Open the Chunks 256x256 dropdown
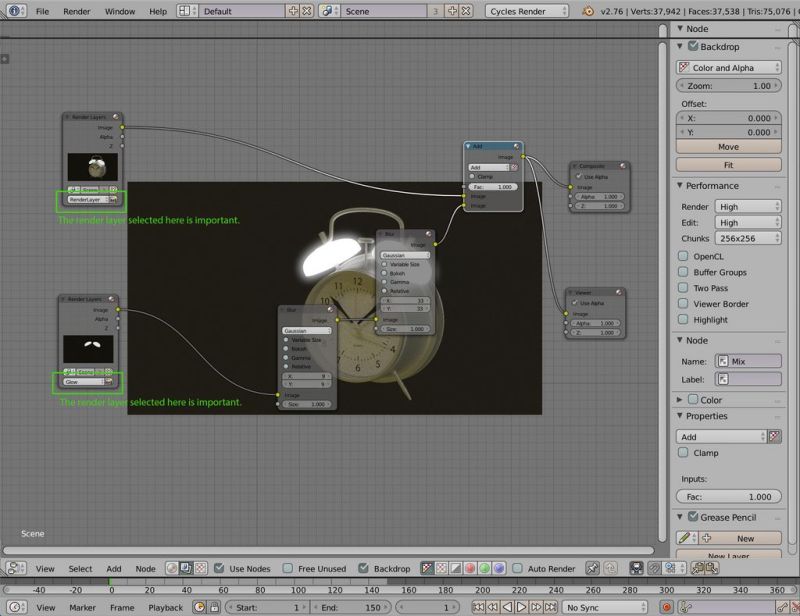 tap(749, 239)
